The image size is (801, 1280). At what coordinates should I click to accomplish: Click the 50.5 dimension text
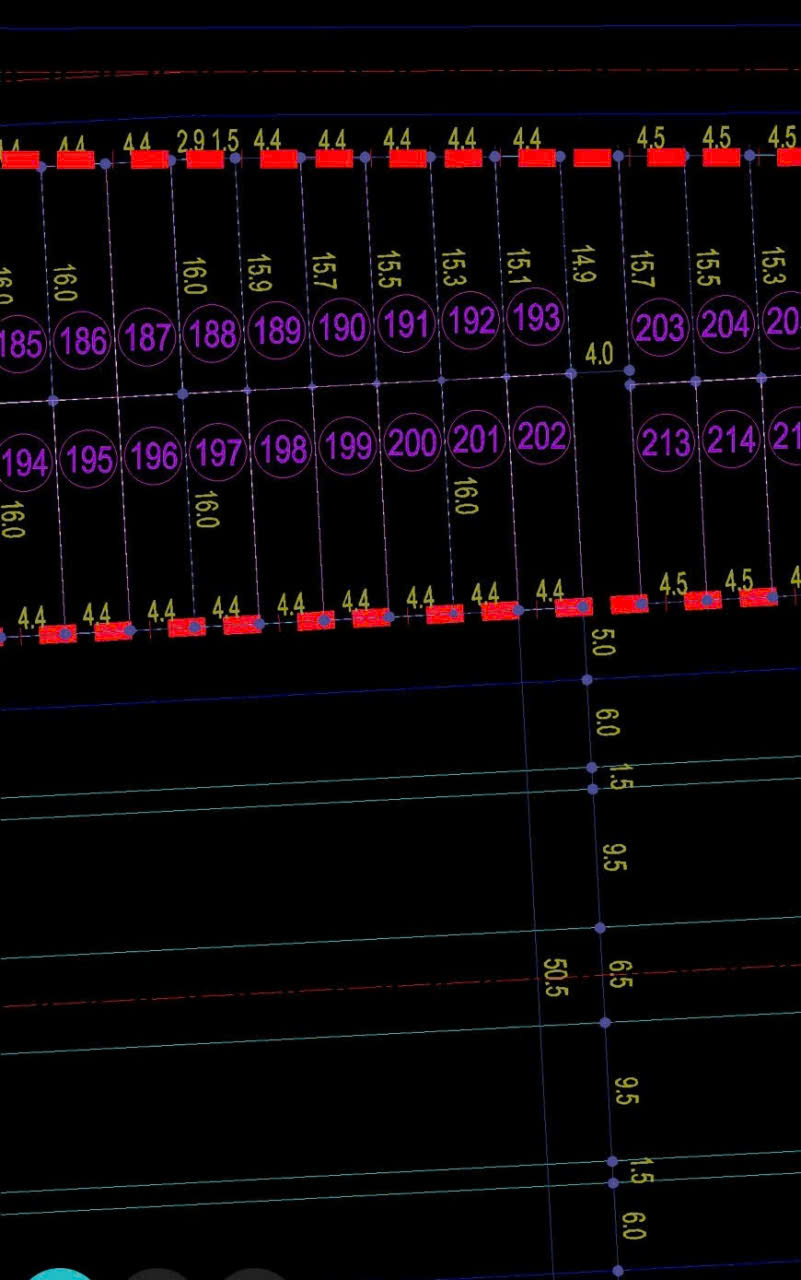pos(554,977)
